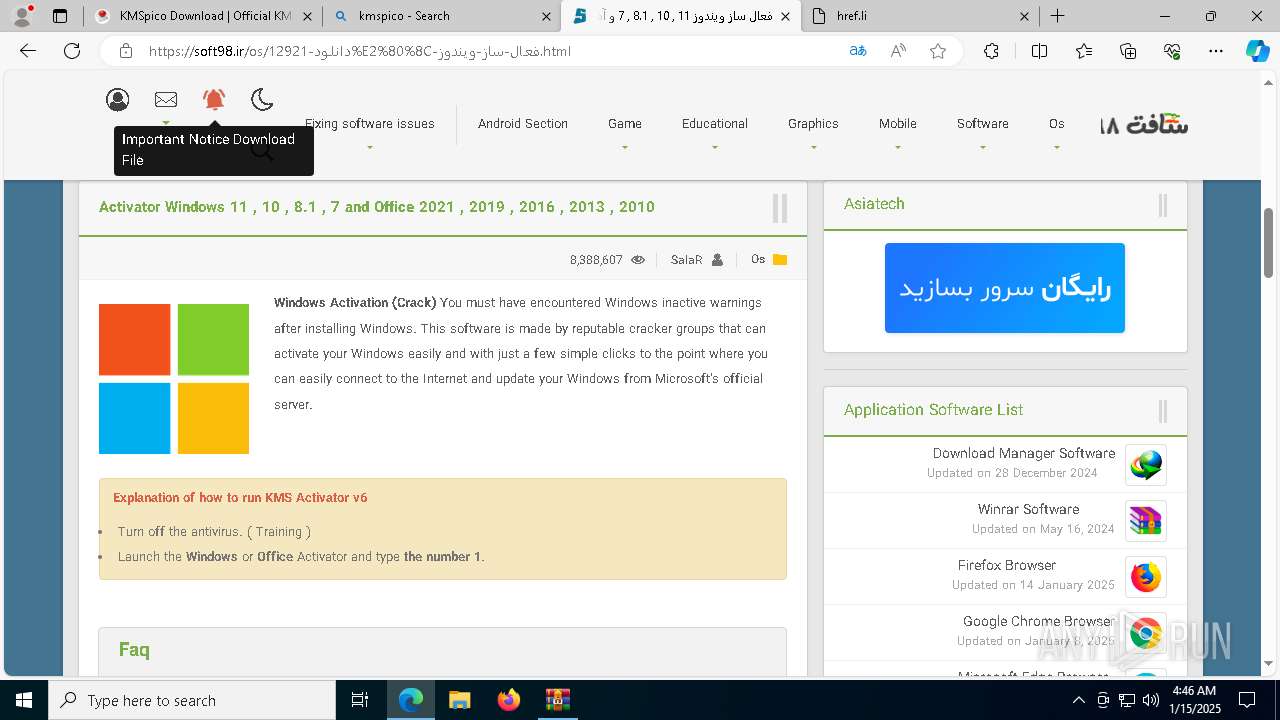Go back with the browser back arrow
The width and height of the screenshot is (1280, 720).
click(28, 51)
